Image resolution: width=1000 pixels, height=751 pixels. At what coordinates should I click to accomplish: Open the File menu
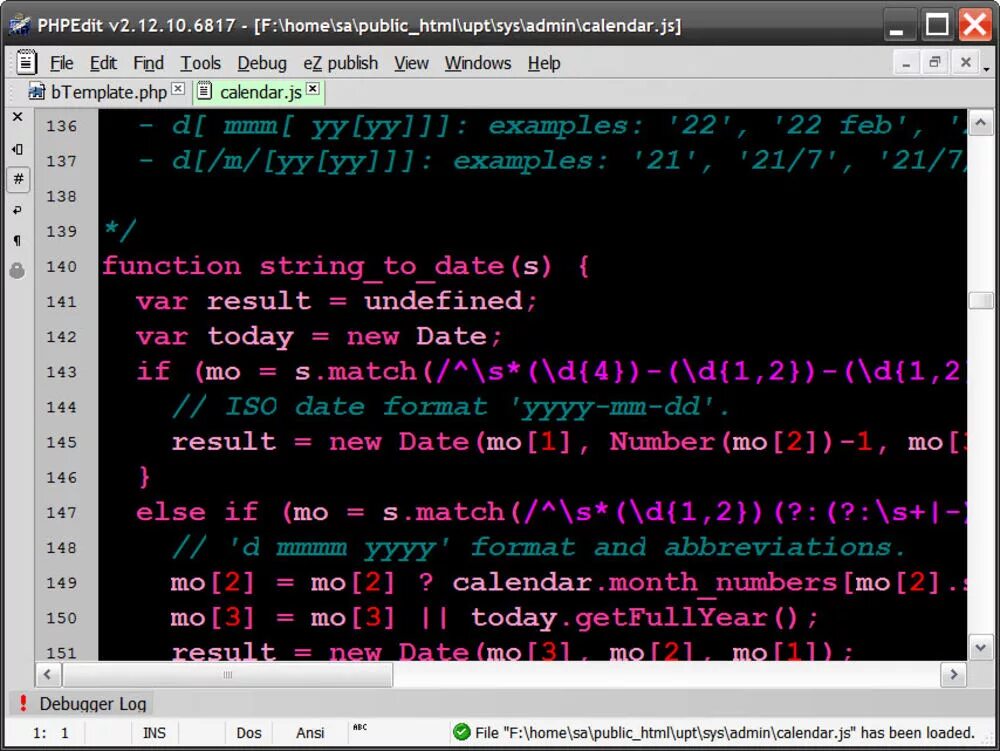coord(61,63)
